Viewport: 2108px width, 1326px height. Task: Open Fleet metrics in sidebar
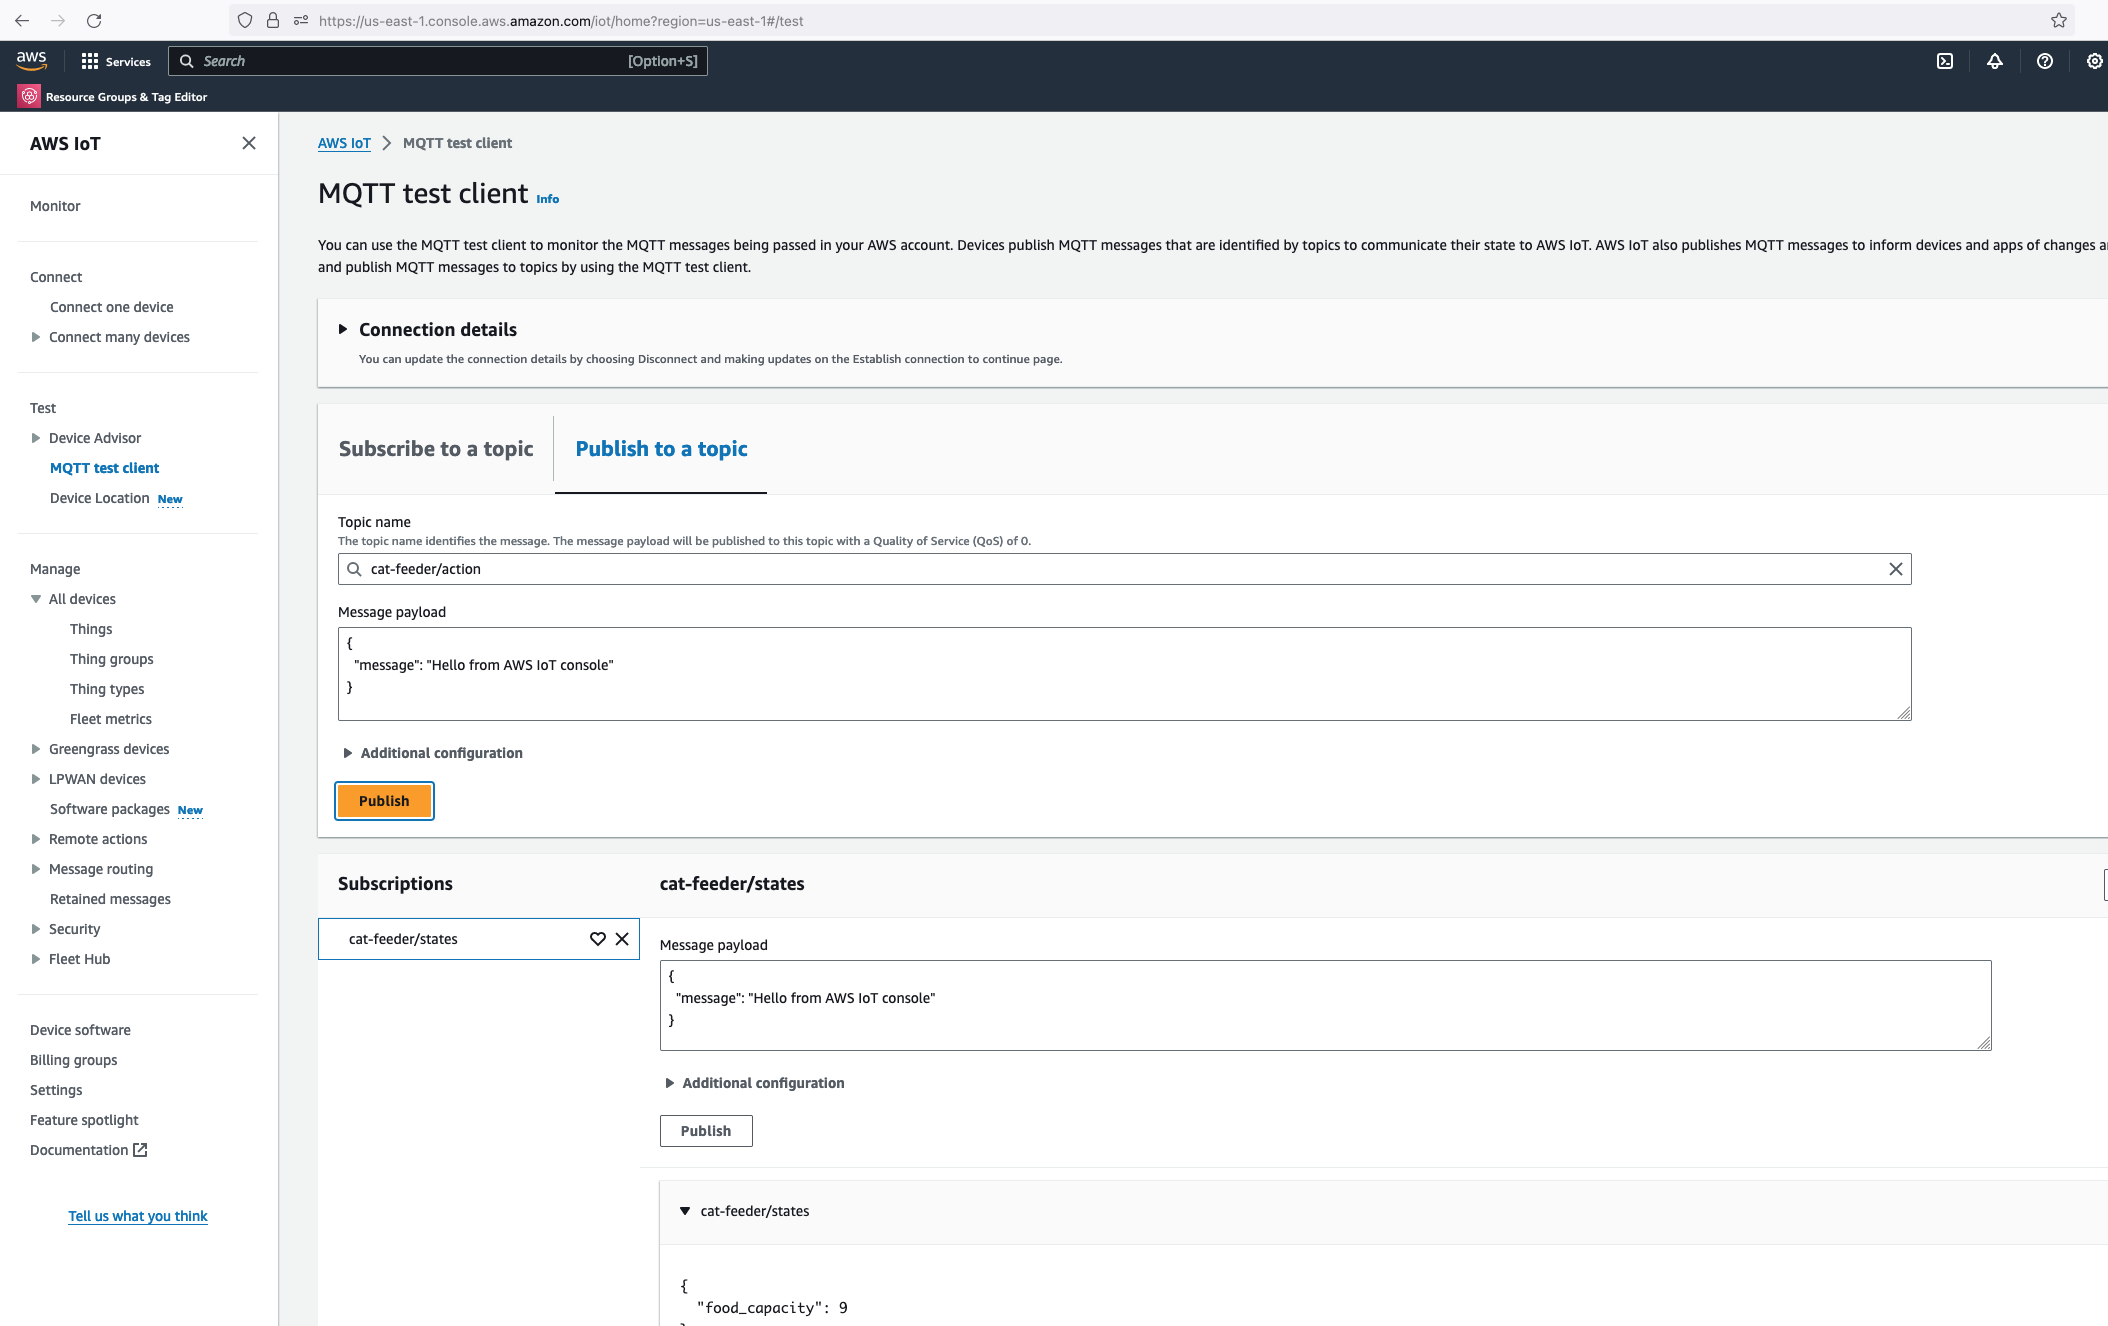pos(111,719)
